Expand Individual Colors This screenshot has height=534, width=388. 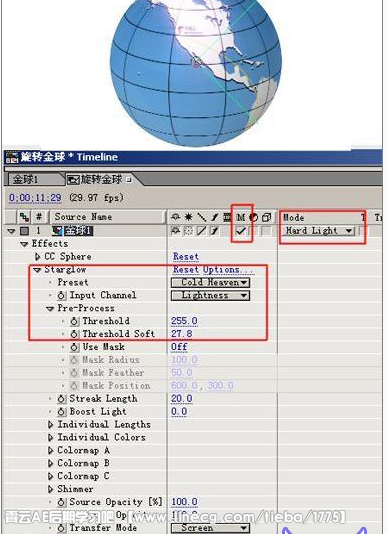[50, 438]
